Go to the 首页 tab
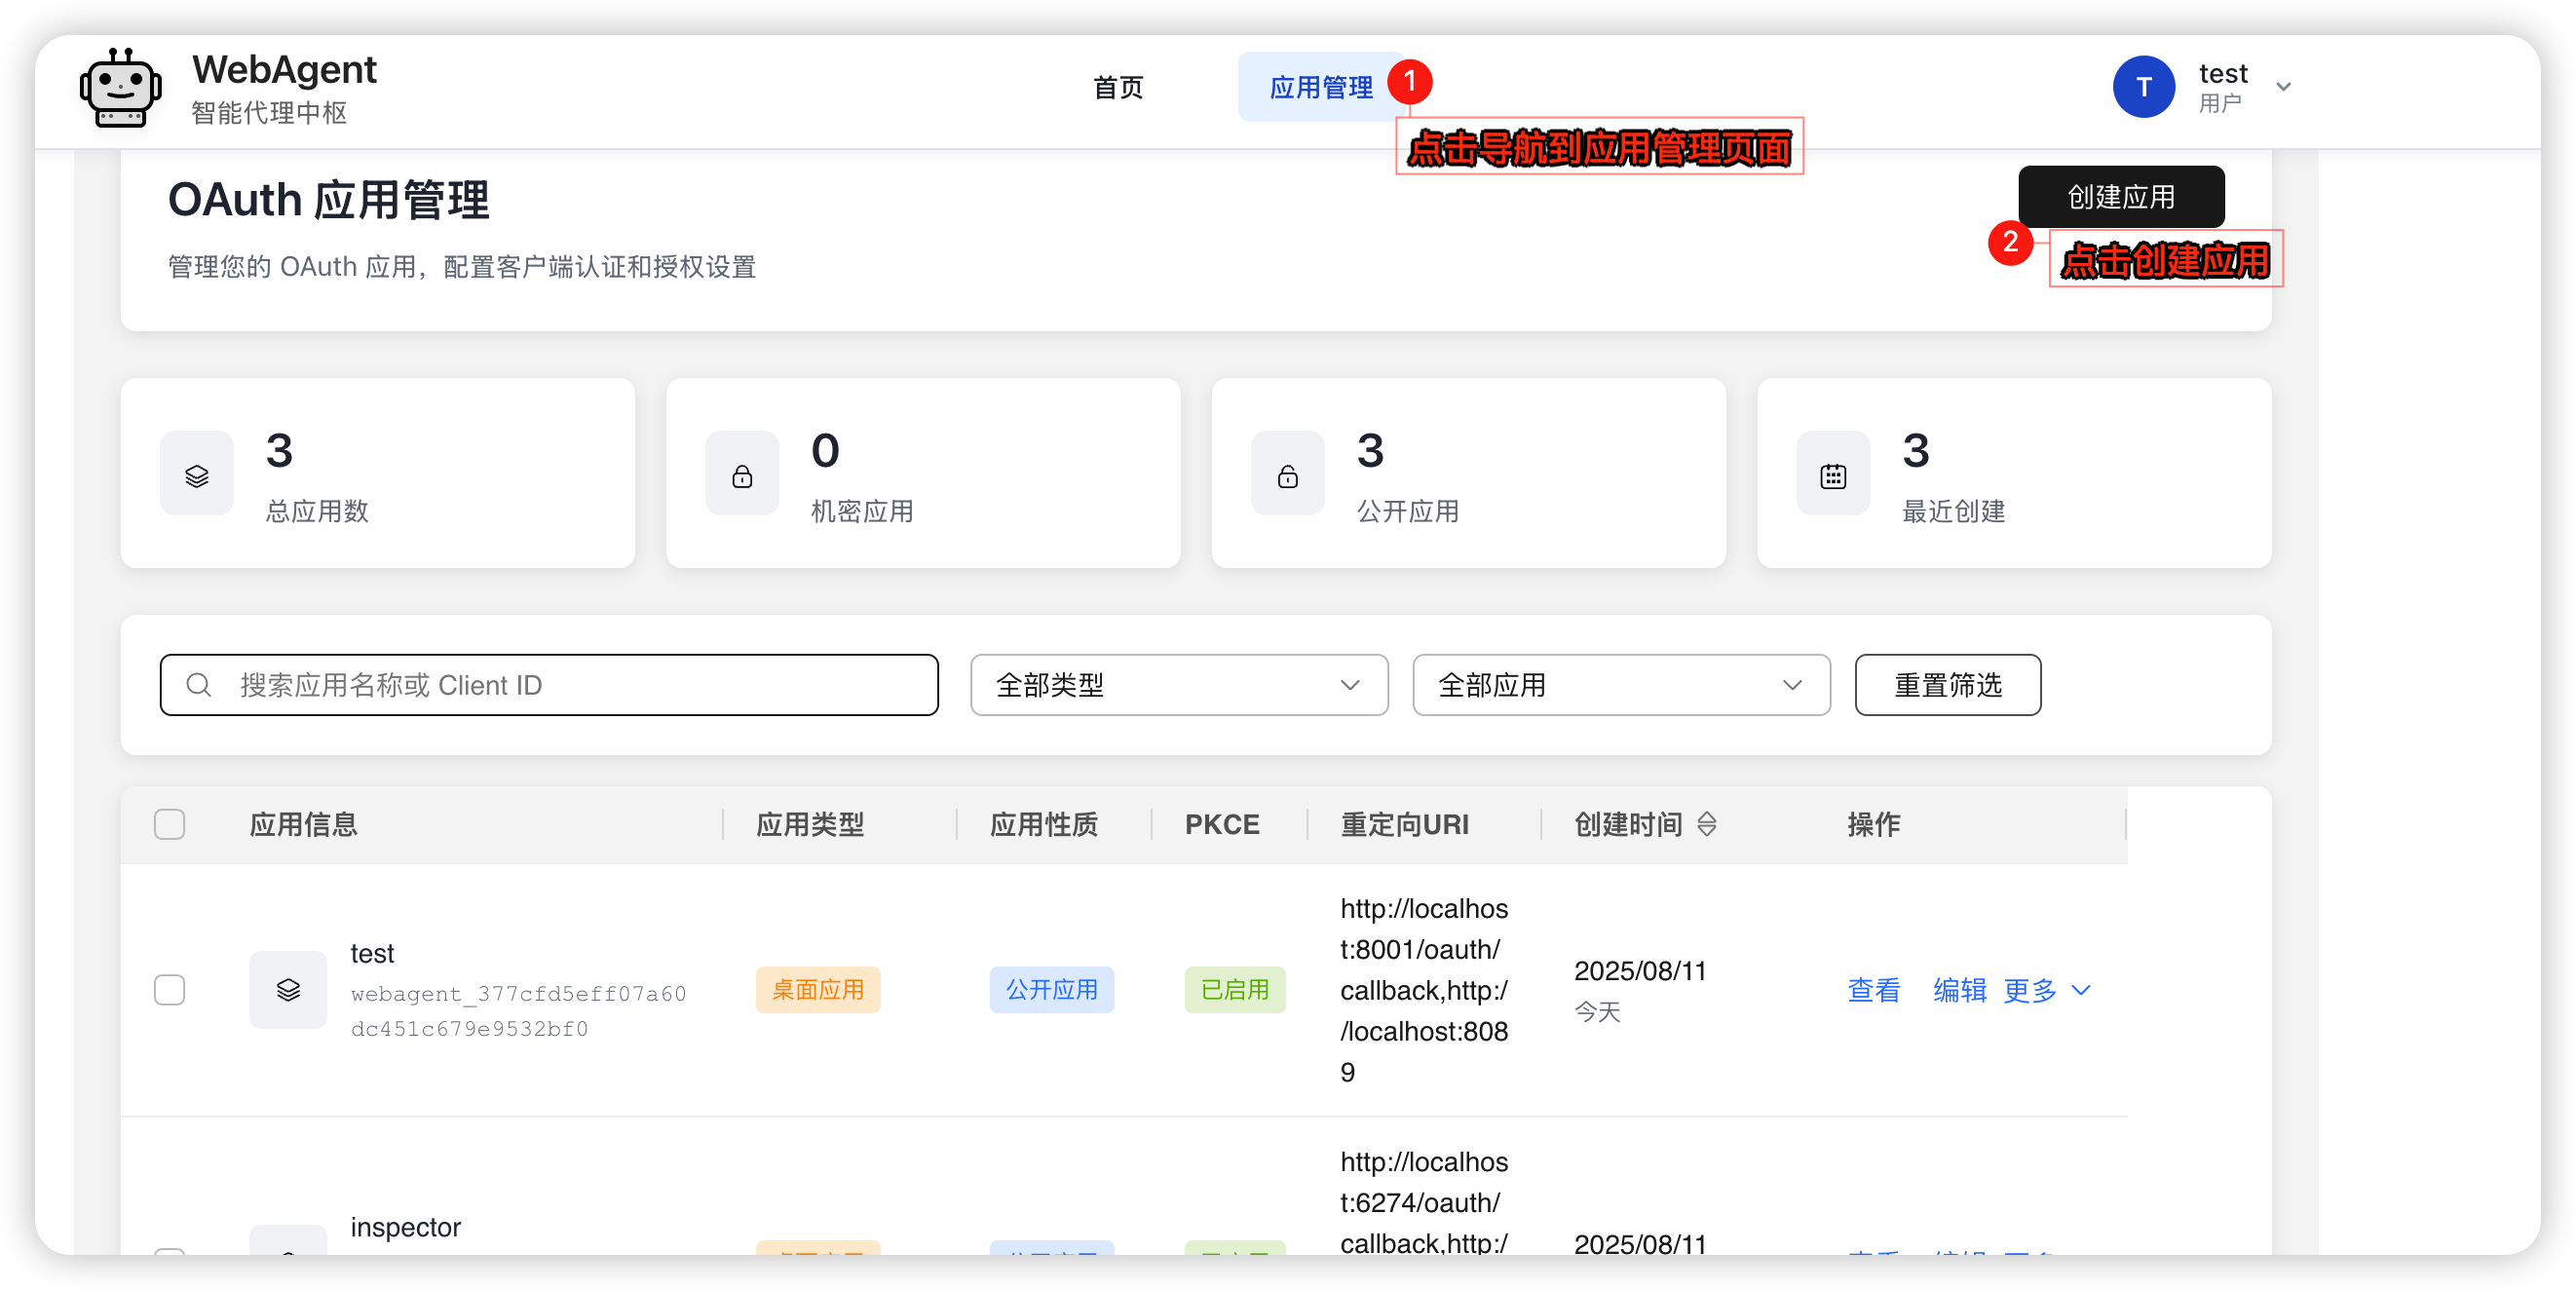The width and height of the screenshot is (2576, 1290). click(1118, 88)
